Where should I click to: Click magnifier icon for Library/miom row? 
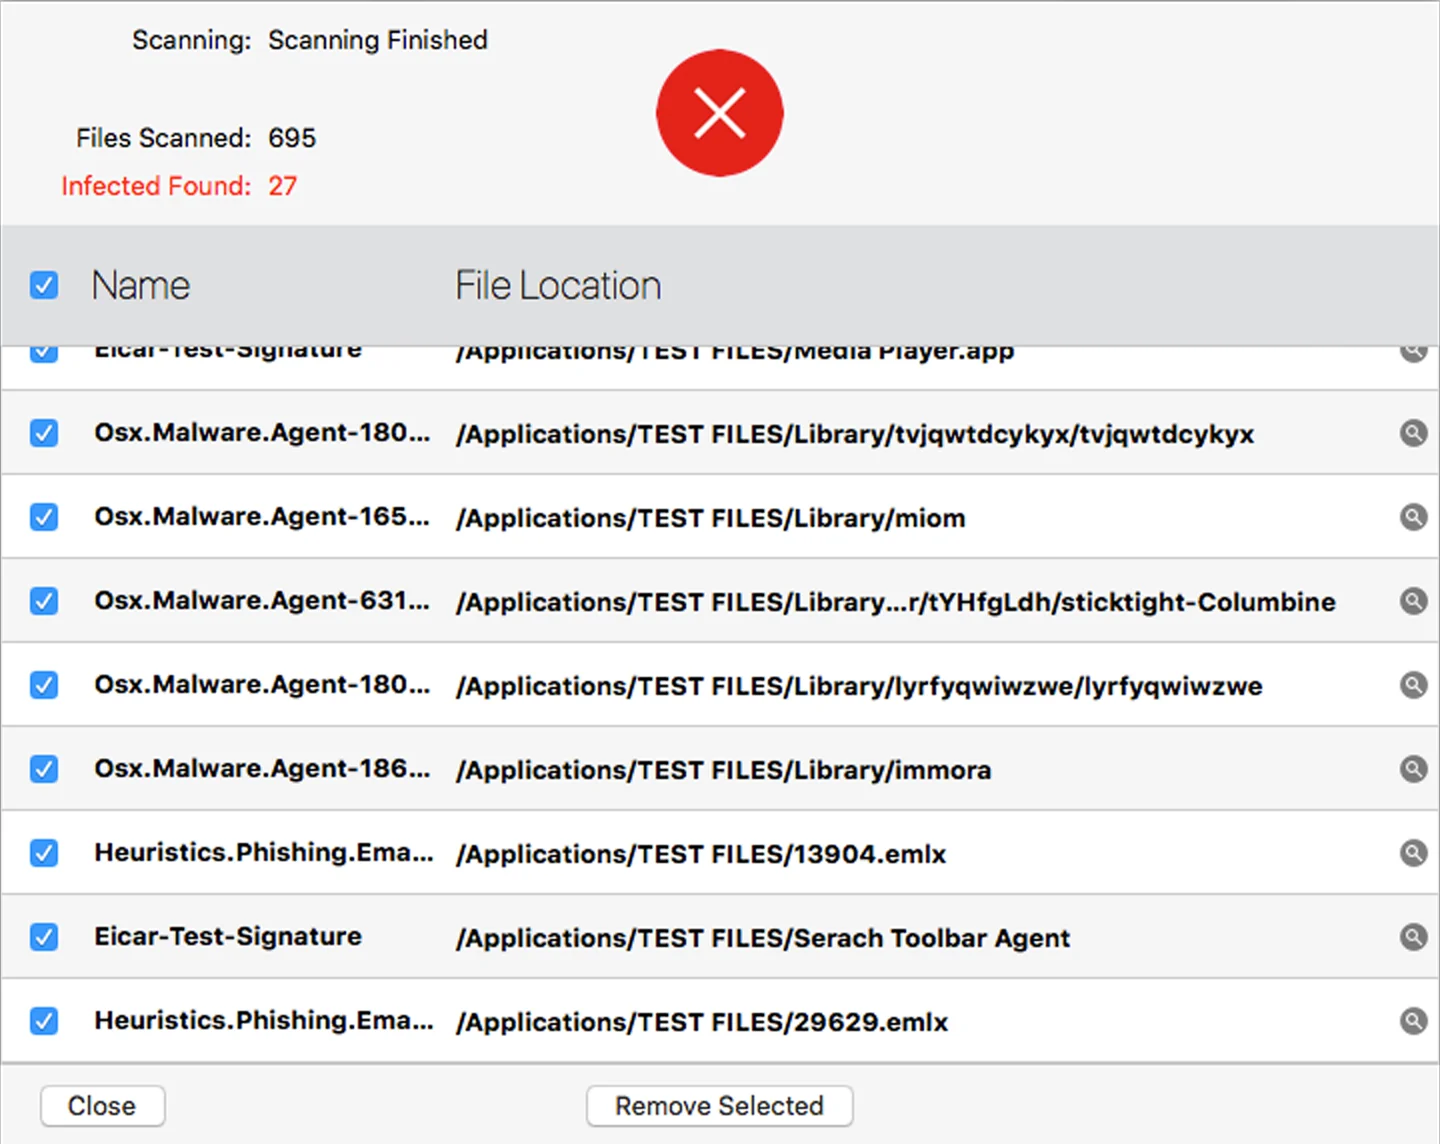click(1413, 517)
